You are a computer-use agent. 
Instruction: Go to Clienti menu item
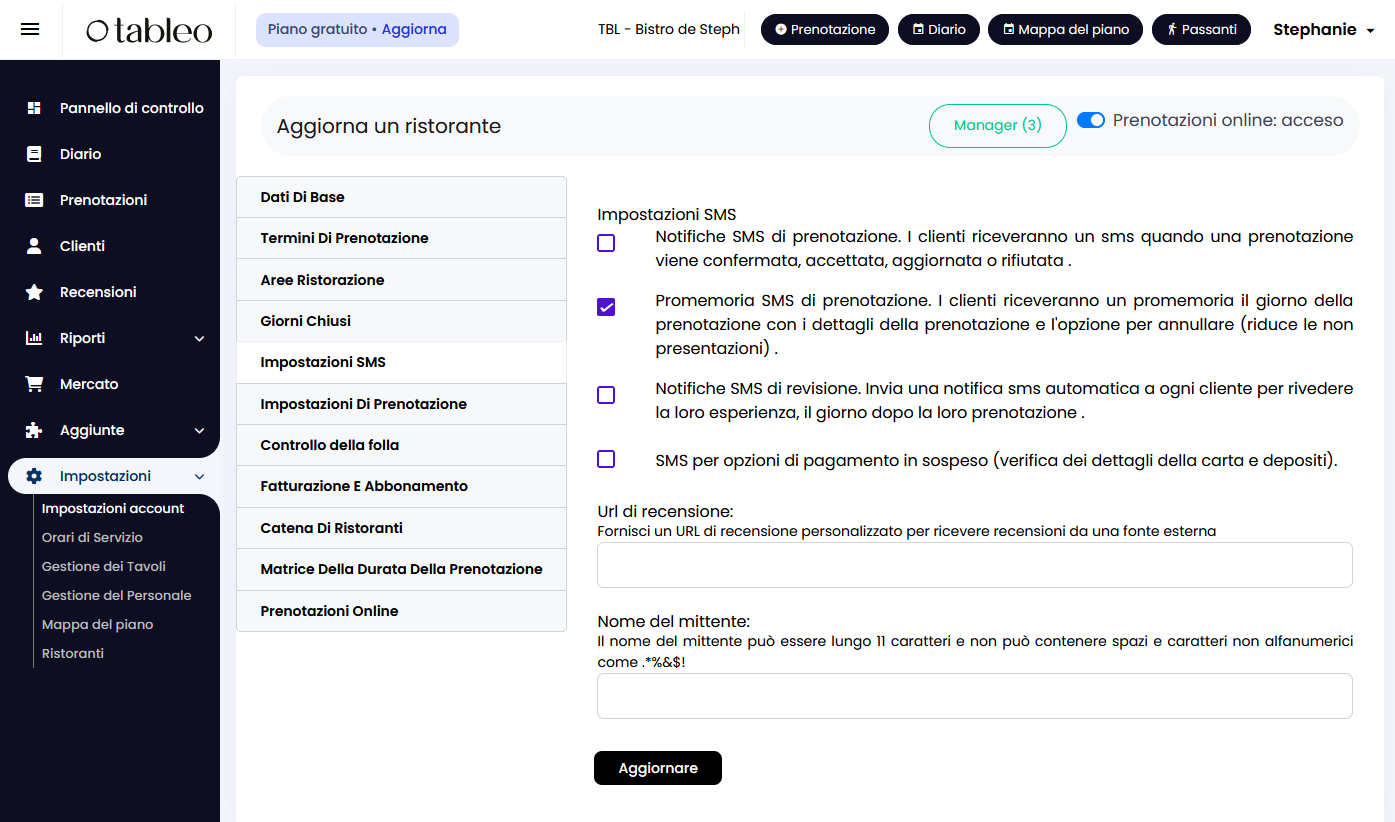[x=82, y=246]
